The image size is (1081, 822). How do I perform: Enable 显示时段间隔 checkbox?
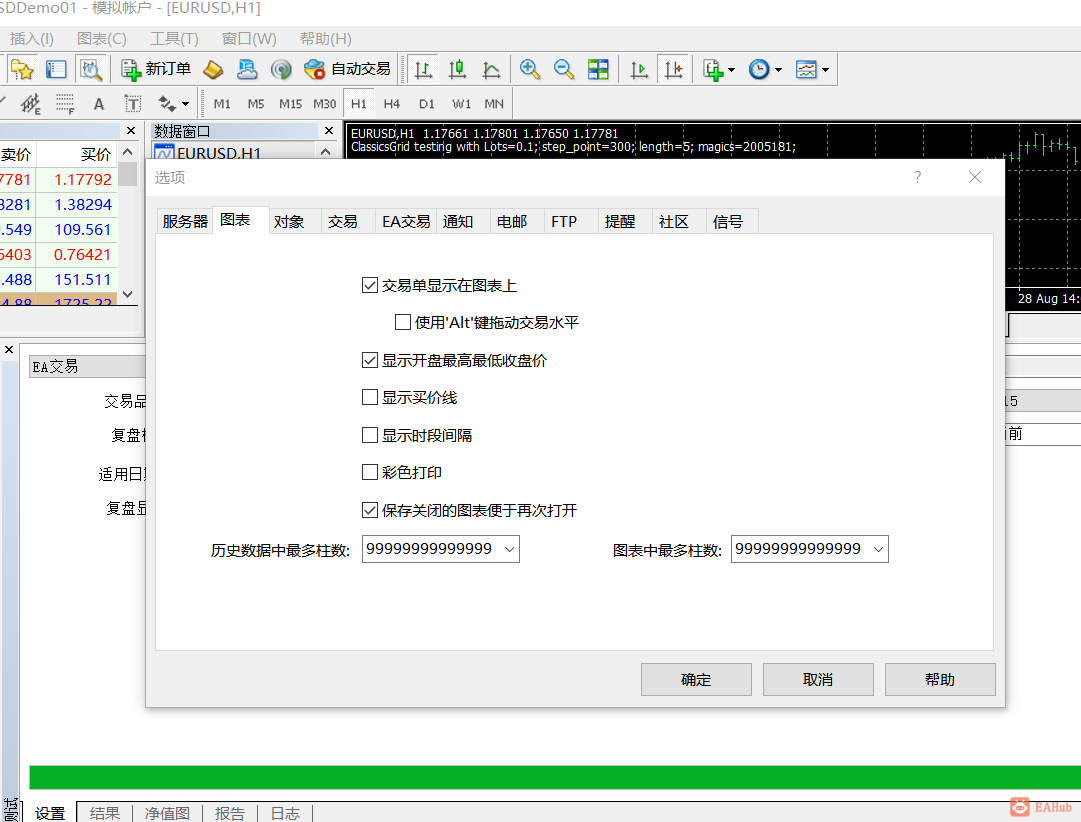(x=370, y=435)
